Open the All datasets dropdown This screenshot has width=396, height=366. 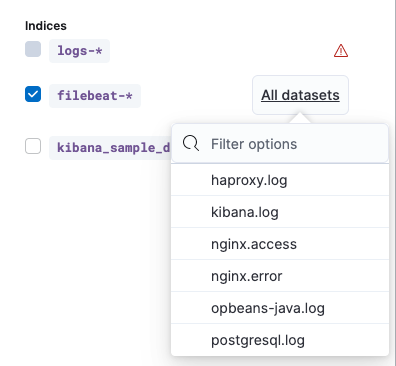pyautogui.click(x=300, y=95)
